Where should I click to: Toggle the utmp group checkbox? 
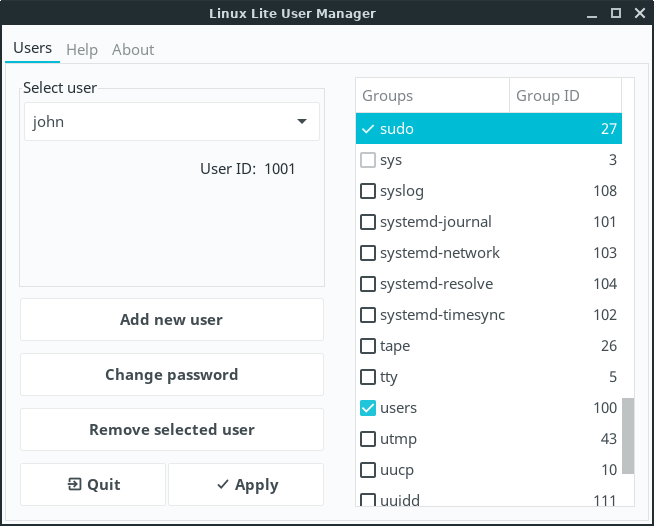click(368, 439)
